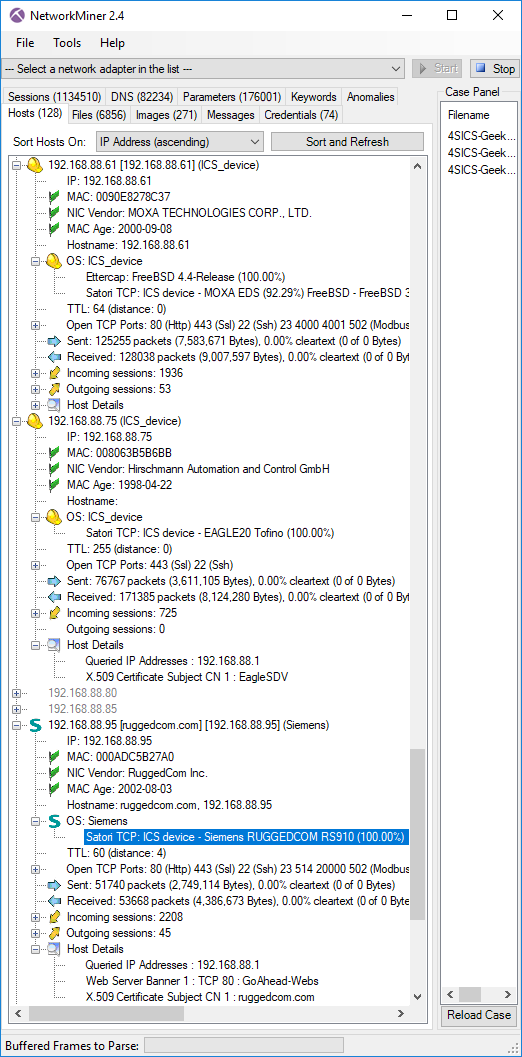Select Ettercap: FreeBSD 4.4-Release row

pyautogui.click(x=185, y=278)
